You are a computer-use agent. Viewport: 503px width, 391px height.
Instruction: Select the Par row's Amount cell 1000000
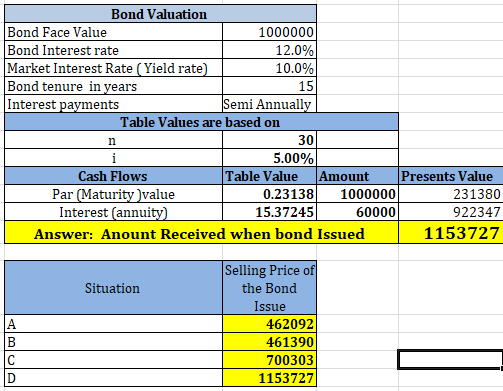(x=357, y=194)
